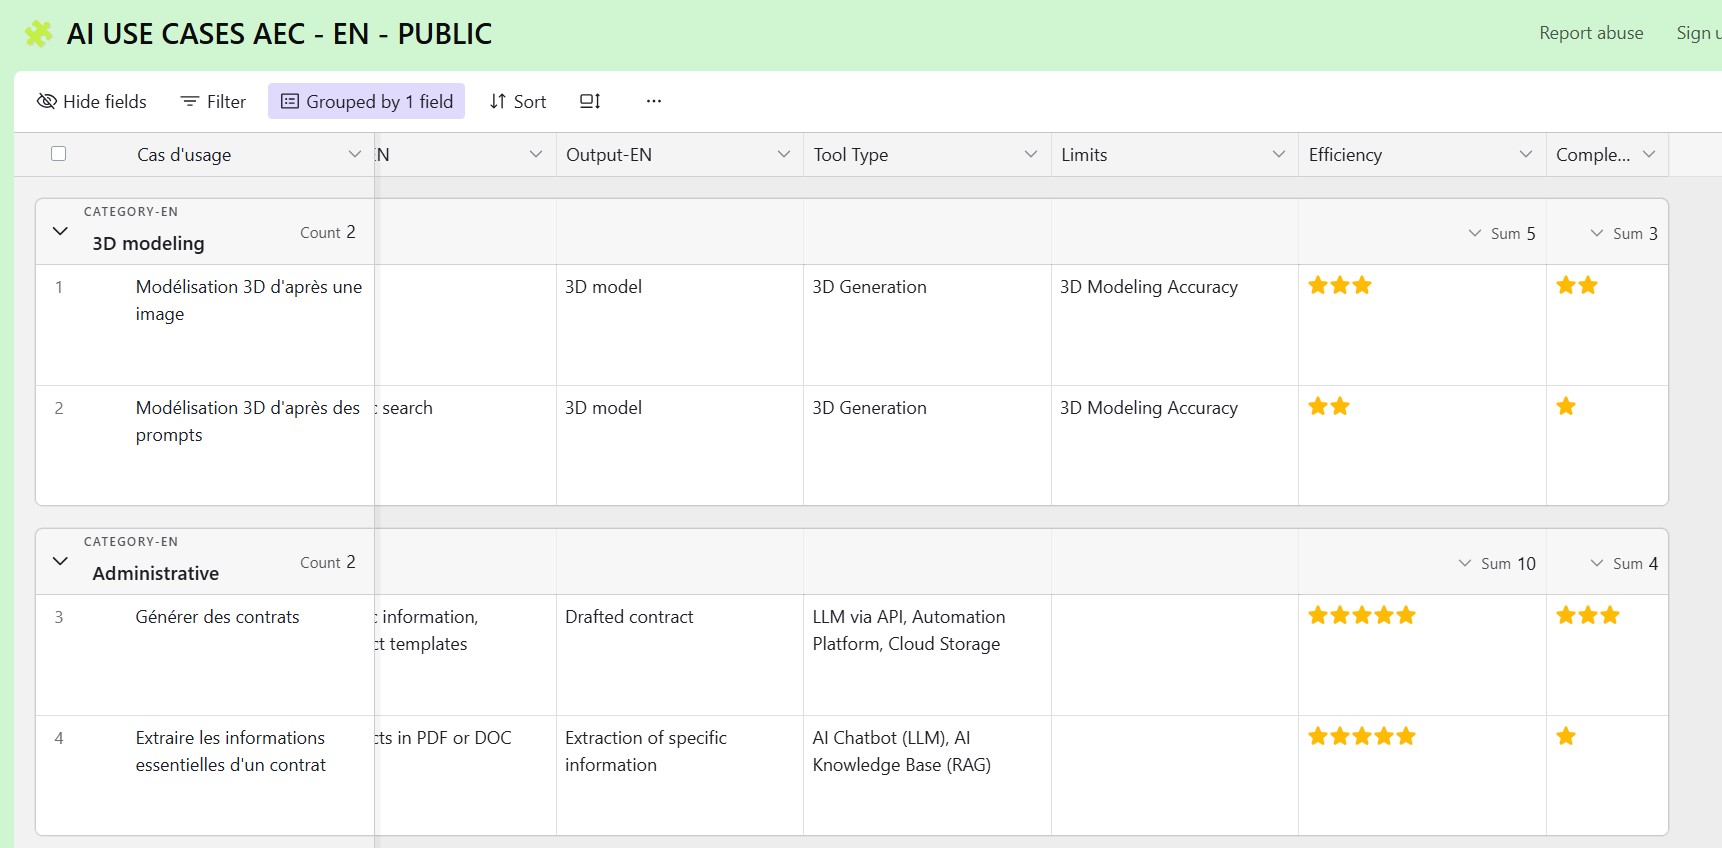Open Efficiency column dropdown arrow
The height and width of the screenshot is (848, 1722).
(x=1526, y=154)
